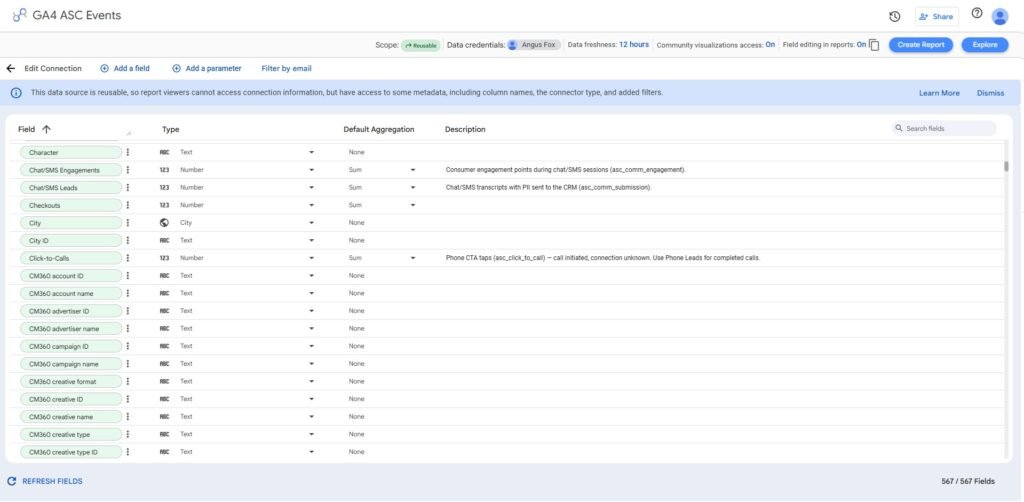Expand Type dropdown for Chat/SMS Leads
1024x502 pixels.
[x=311, y=187]
